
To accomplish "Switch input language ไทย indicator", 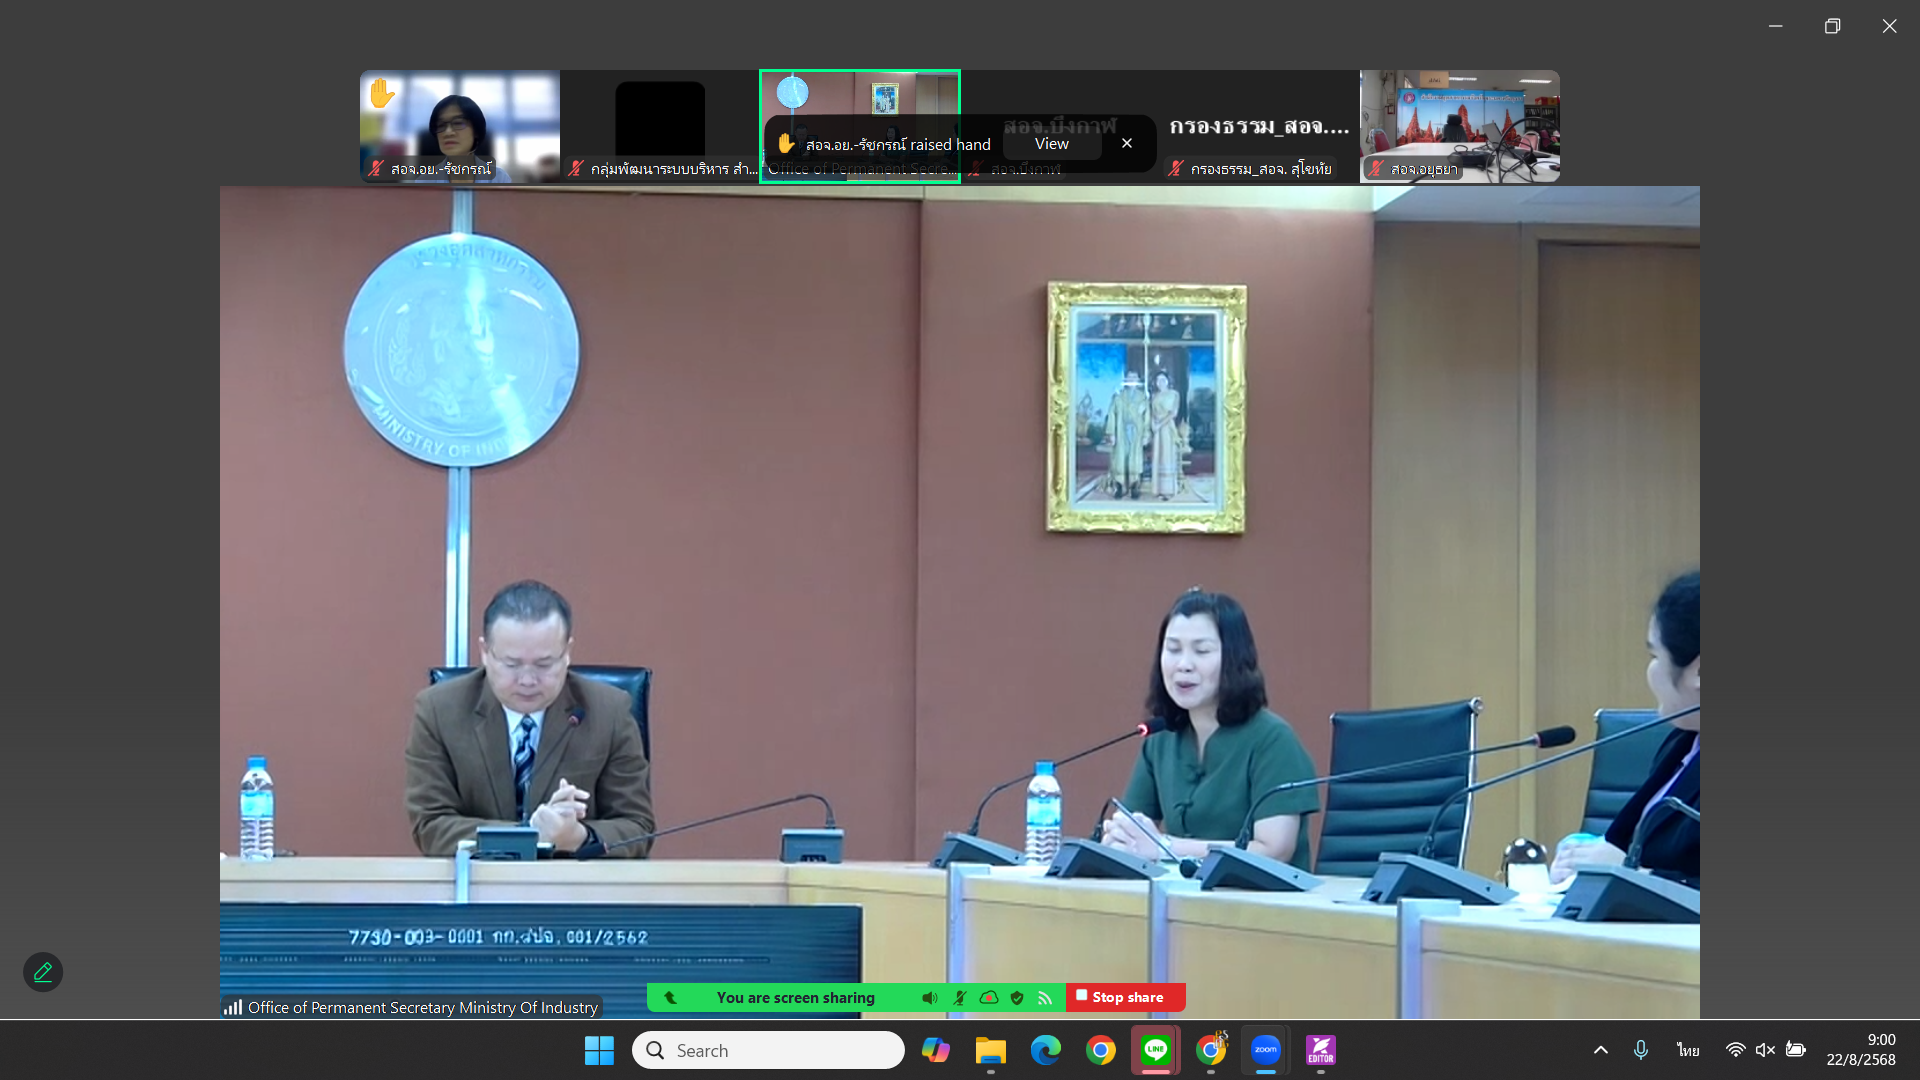I will pyautogui.click(x=1688, y=1050).
